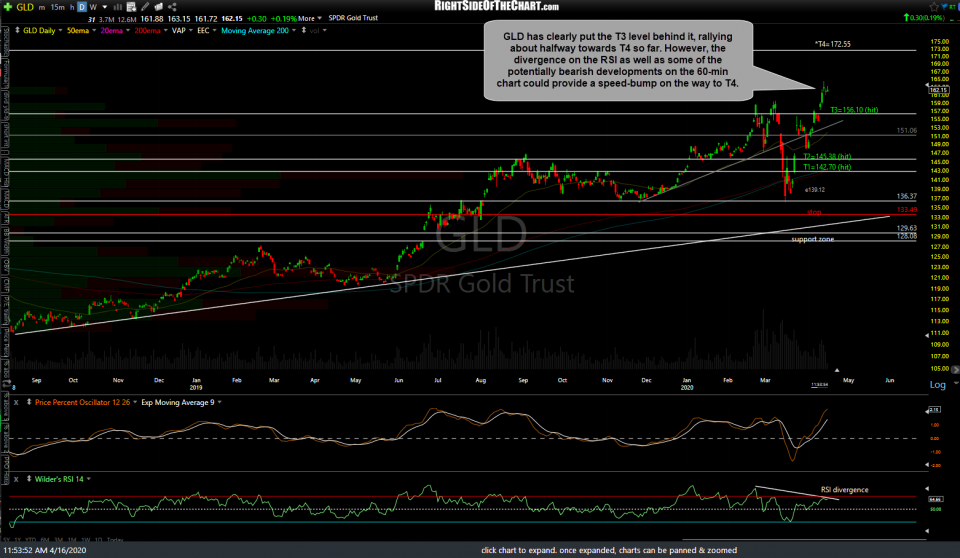Switch to minute (m) timeframe

(42, 7)
